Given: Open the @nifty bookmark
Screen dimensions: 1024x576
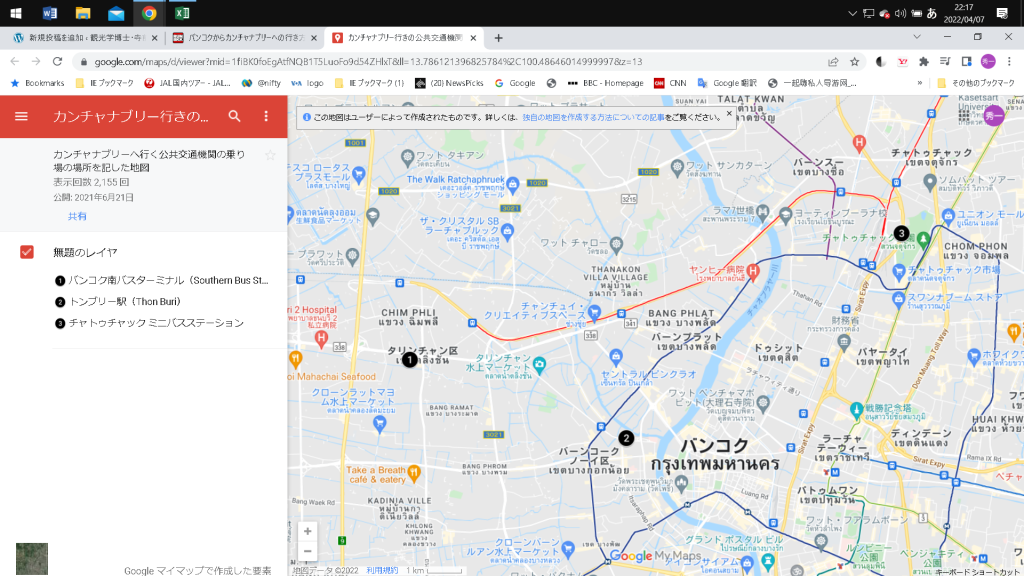Looking at the screenshot, I should click(261, 83).
